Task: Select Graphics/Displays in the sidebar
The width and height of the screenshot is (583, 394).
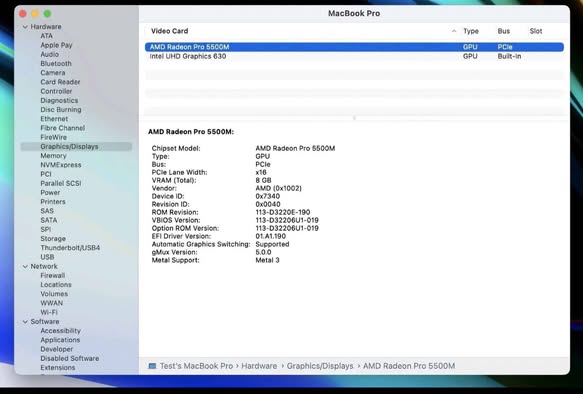Action: tap(76, 146)
